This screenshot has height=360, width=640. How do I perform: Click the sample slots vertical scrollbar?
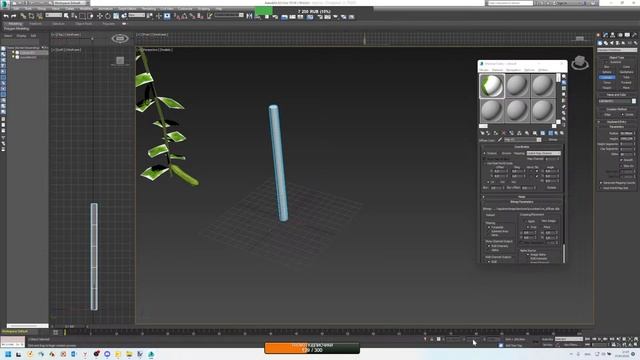coord(558,98)
